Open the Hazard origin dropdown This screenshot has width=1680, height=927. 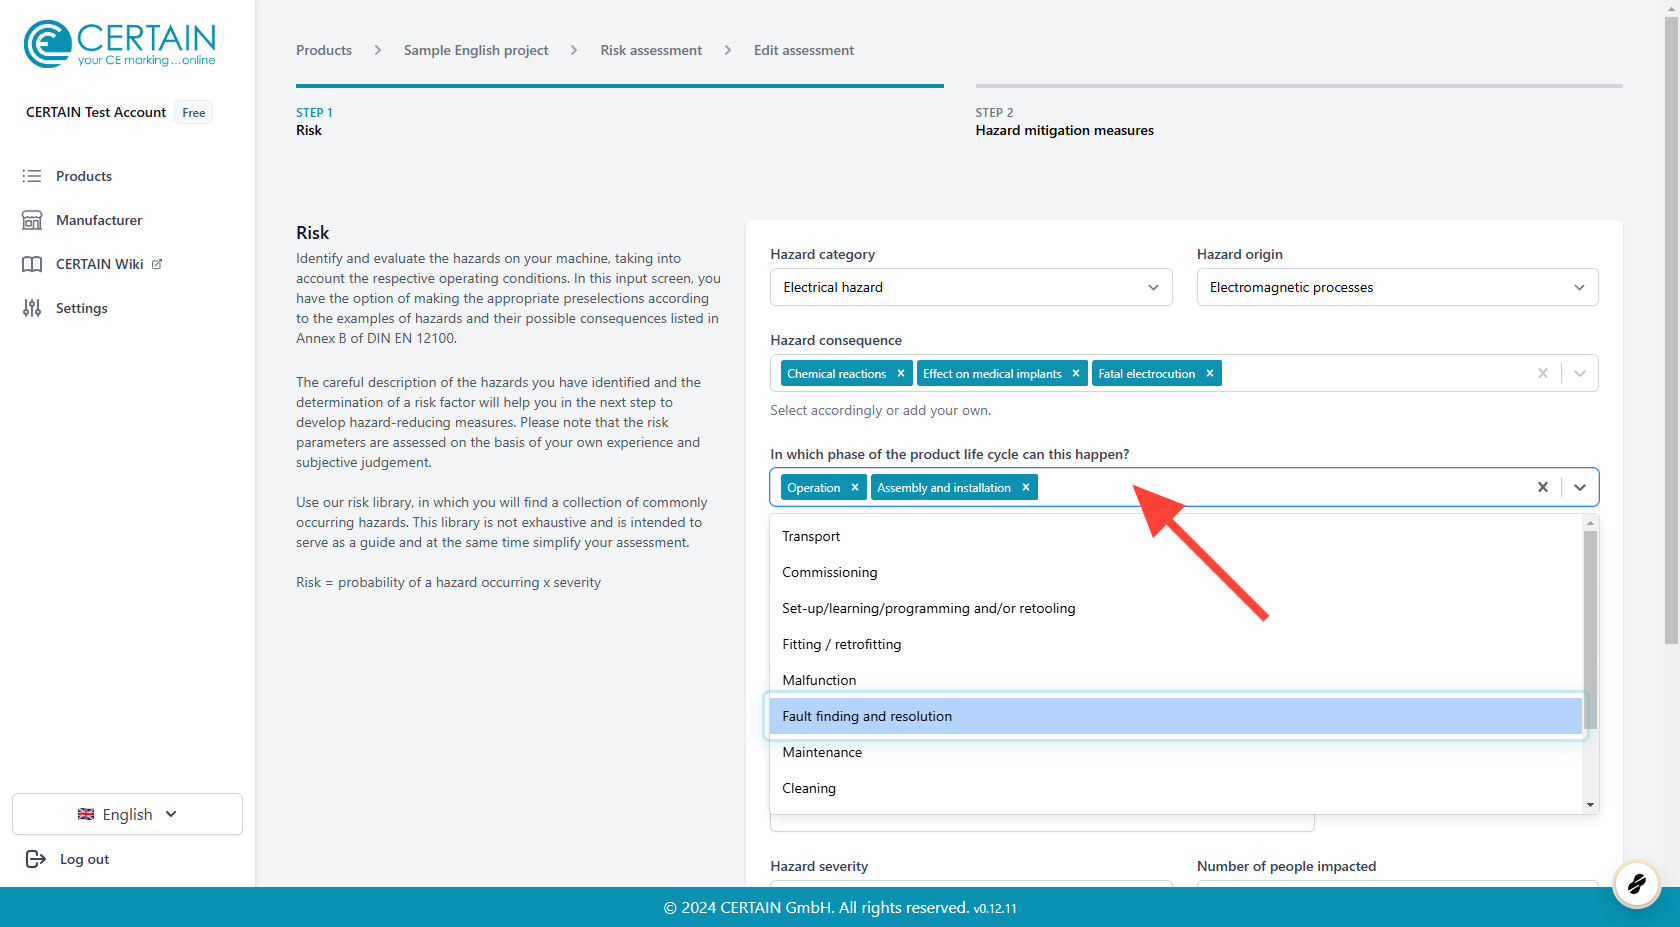pos(1397,287)
